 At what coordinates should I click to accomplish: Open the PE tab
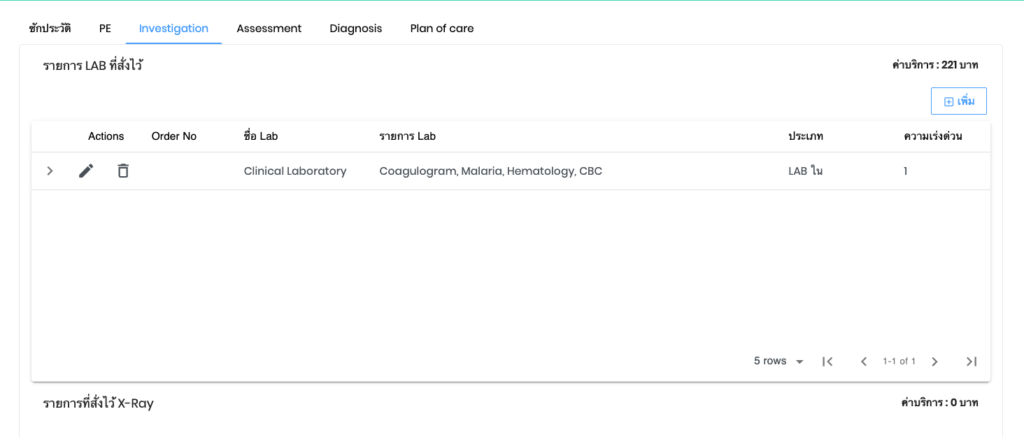tap(105, 28)
